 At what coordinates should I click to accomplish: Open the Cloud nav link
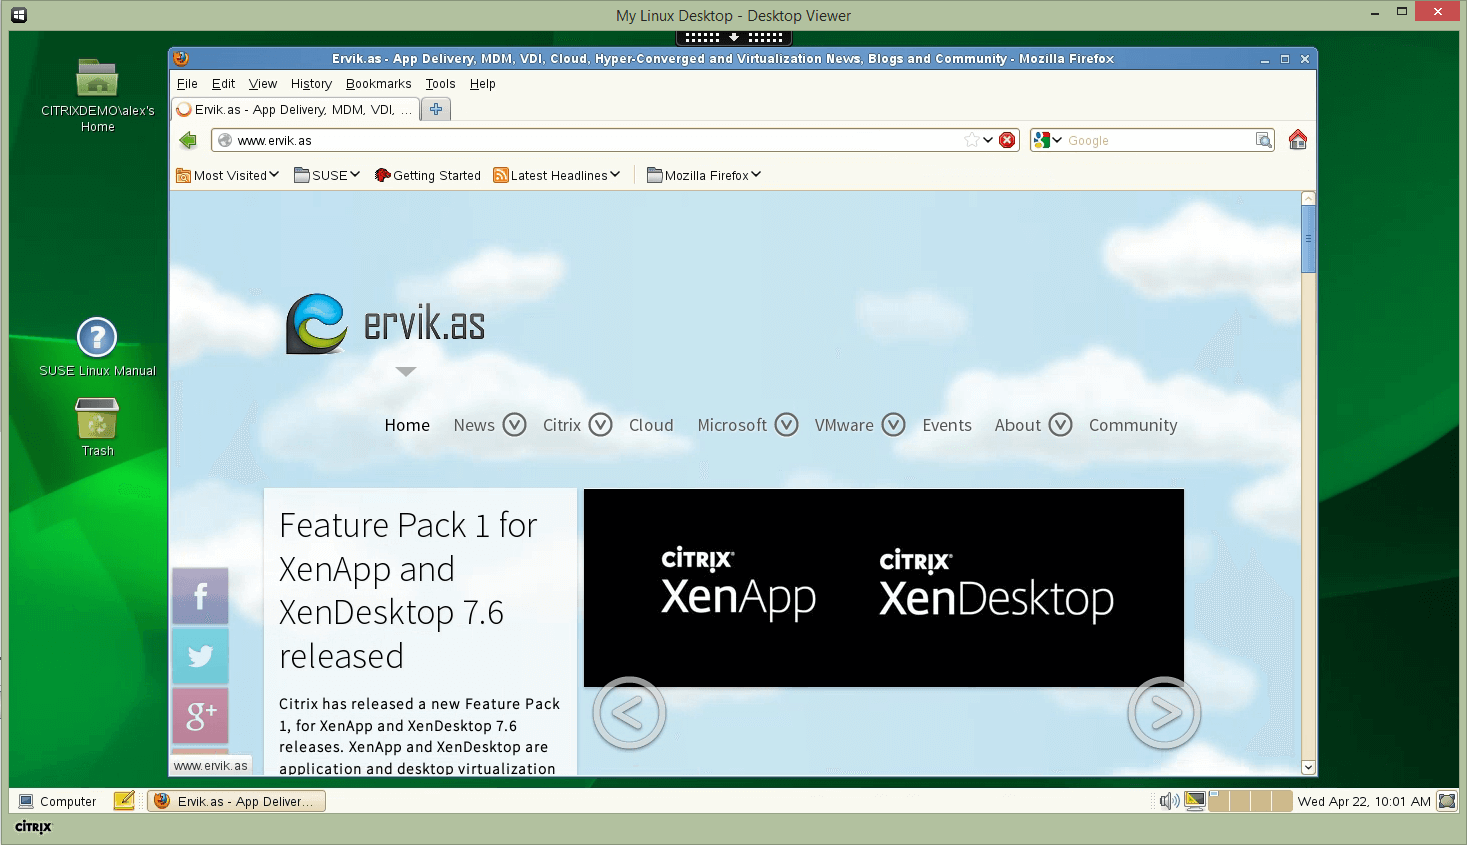[651, 425]
